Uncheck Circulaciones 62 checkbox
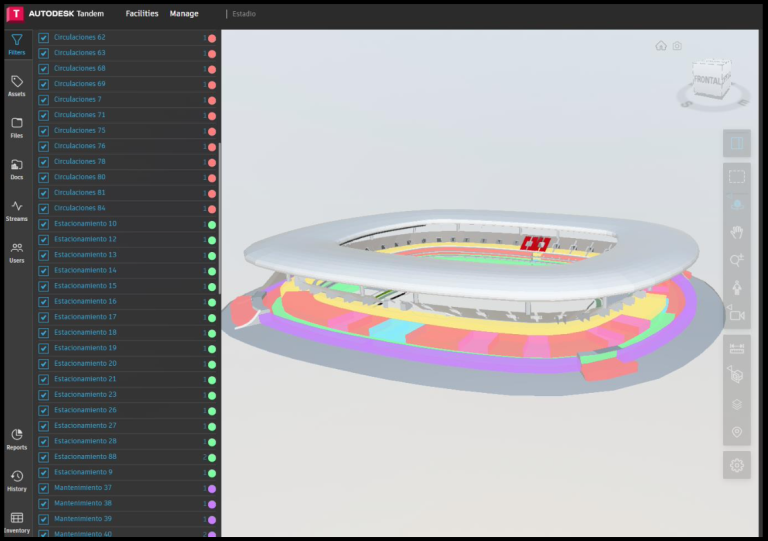Screen dimensions: 768x541 pos(44,38)
